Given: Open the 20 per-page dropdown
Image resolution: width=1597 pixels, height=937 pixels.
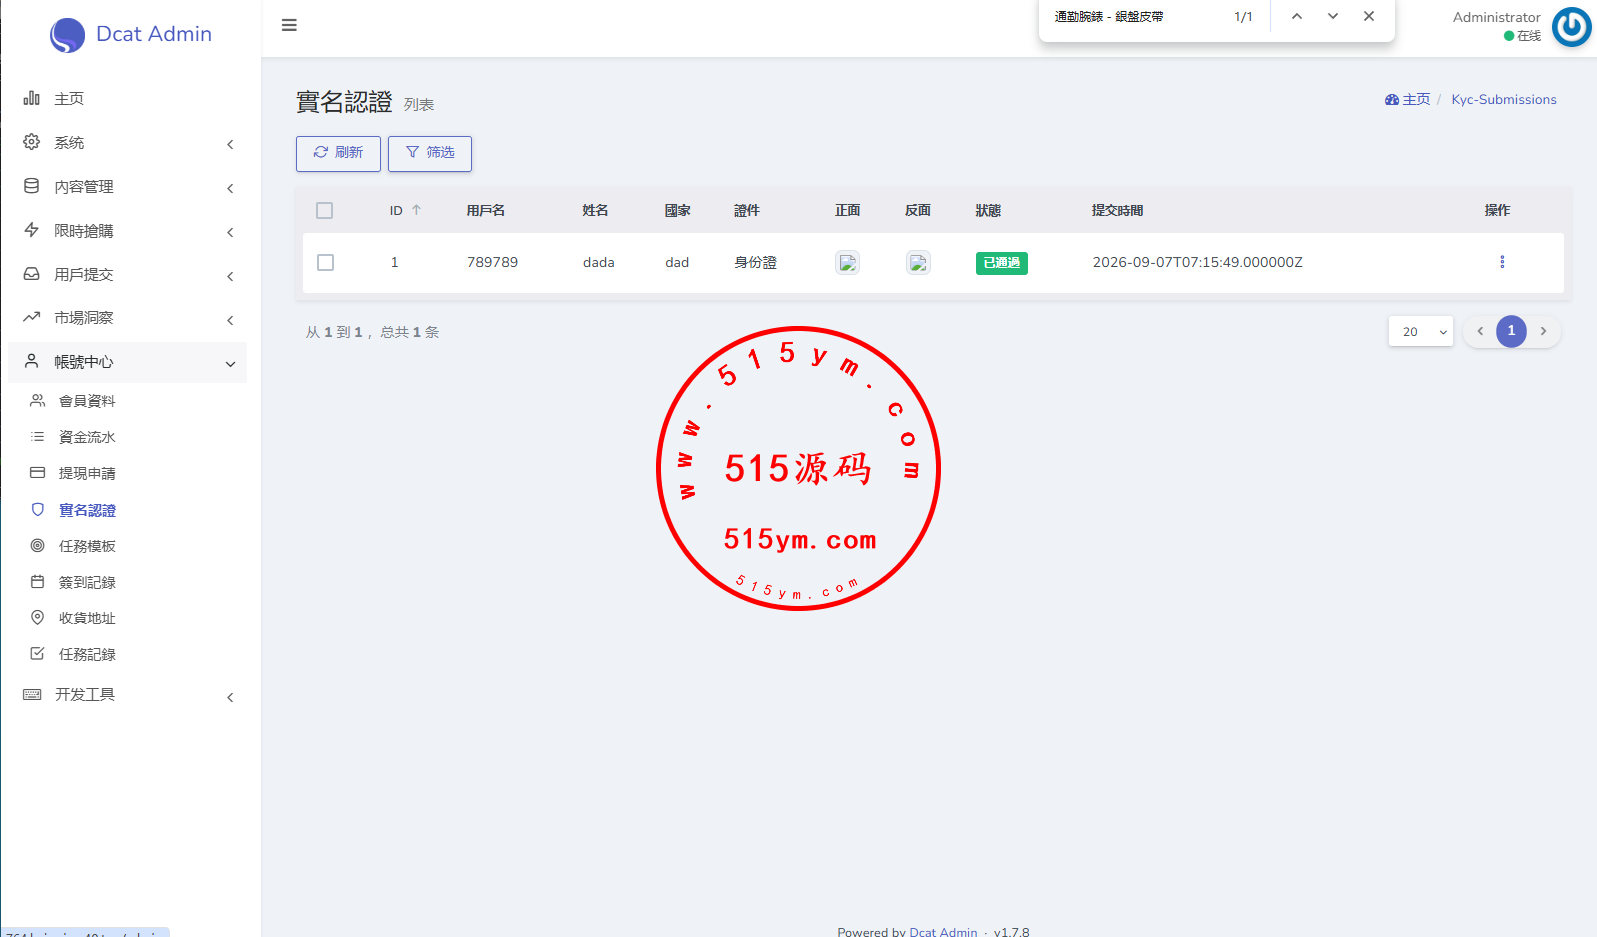Looking at the screenshot, I should pos(1420,331).
